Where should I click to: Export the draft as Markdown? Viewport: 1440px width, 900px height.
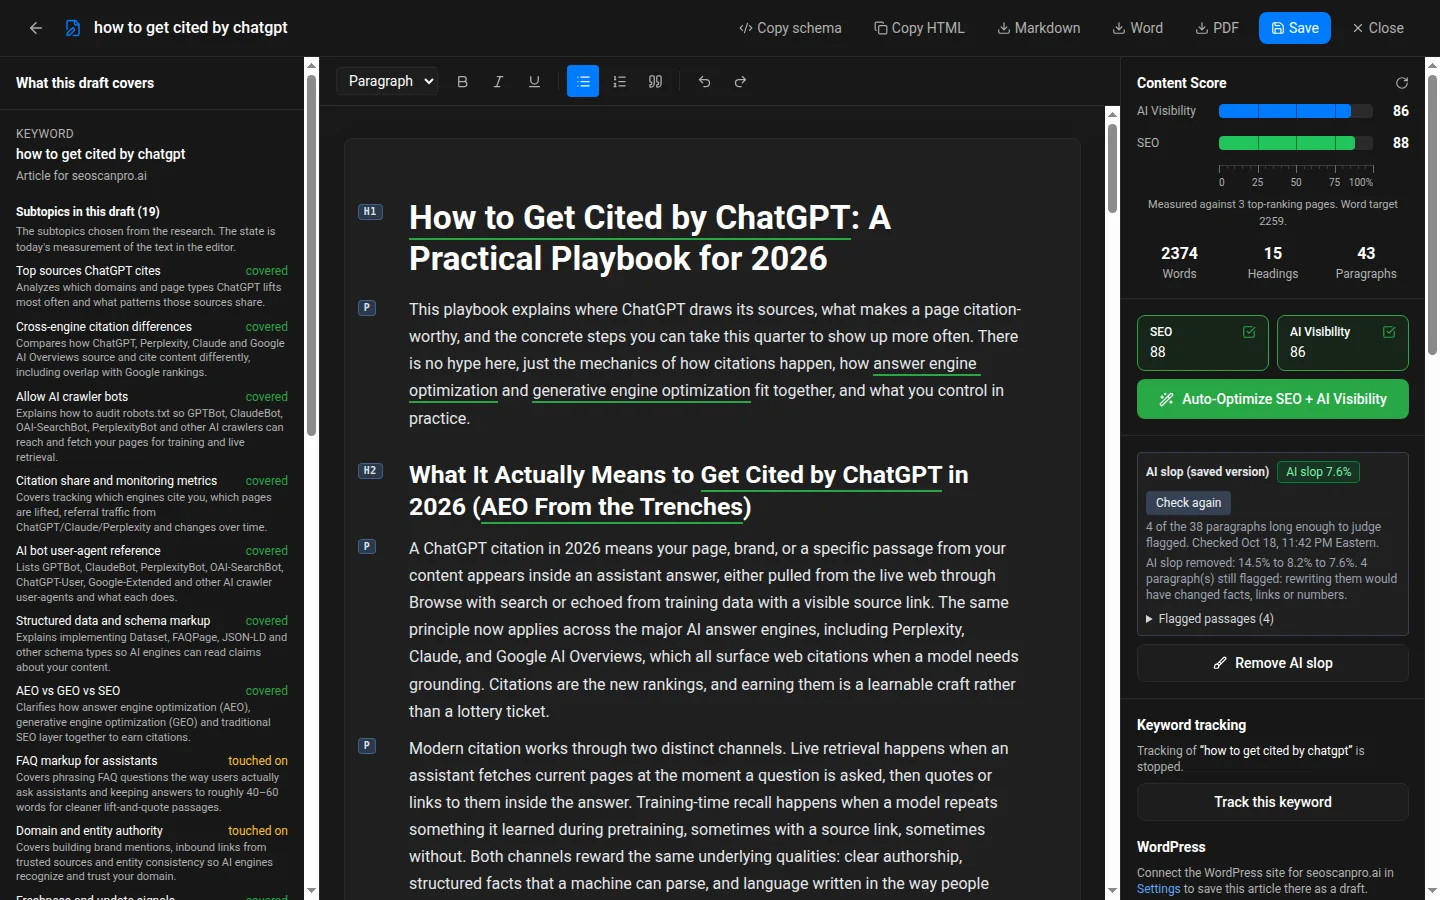pyautogui.click(x=1038, y=28)
